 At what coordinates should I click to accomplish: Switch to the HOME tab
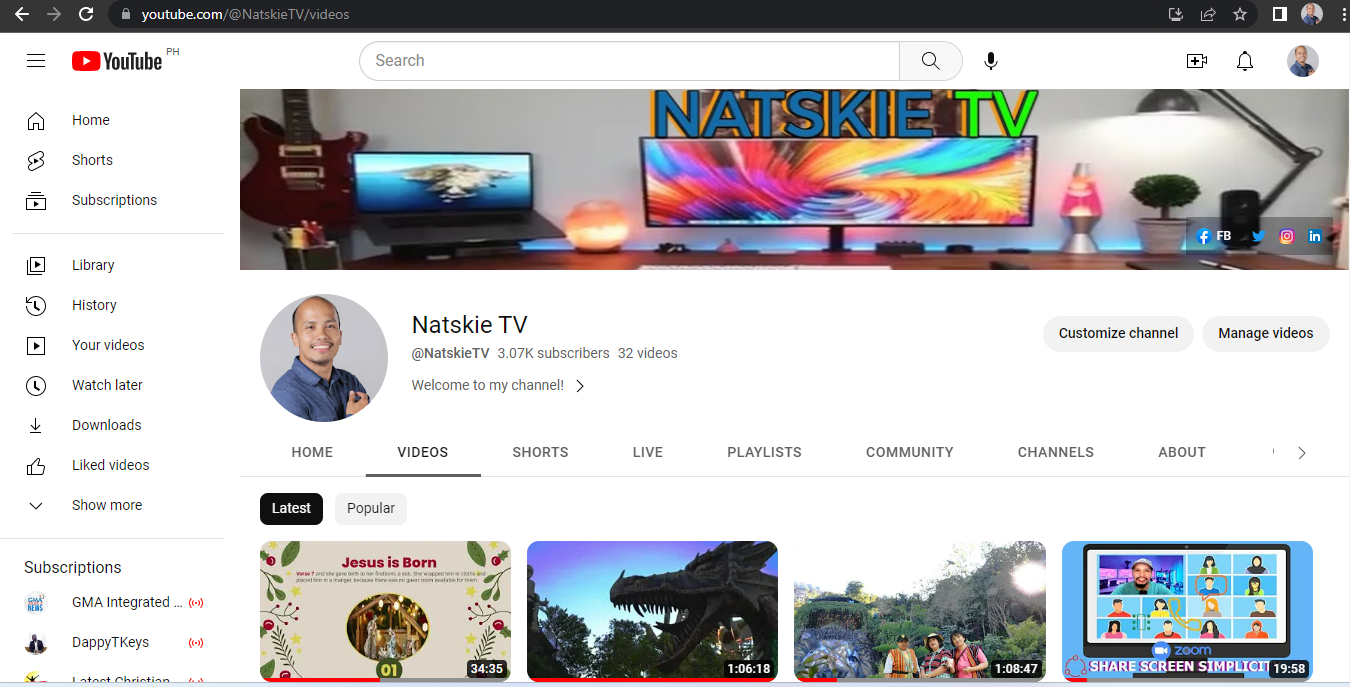pos(312,453)
